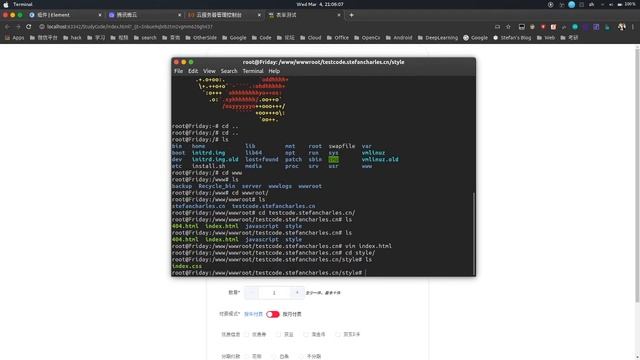Viewport: 640px width, 360px height.
Task: Click the page's vertical scrollbar on the right
Action: point(637,176)
